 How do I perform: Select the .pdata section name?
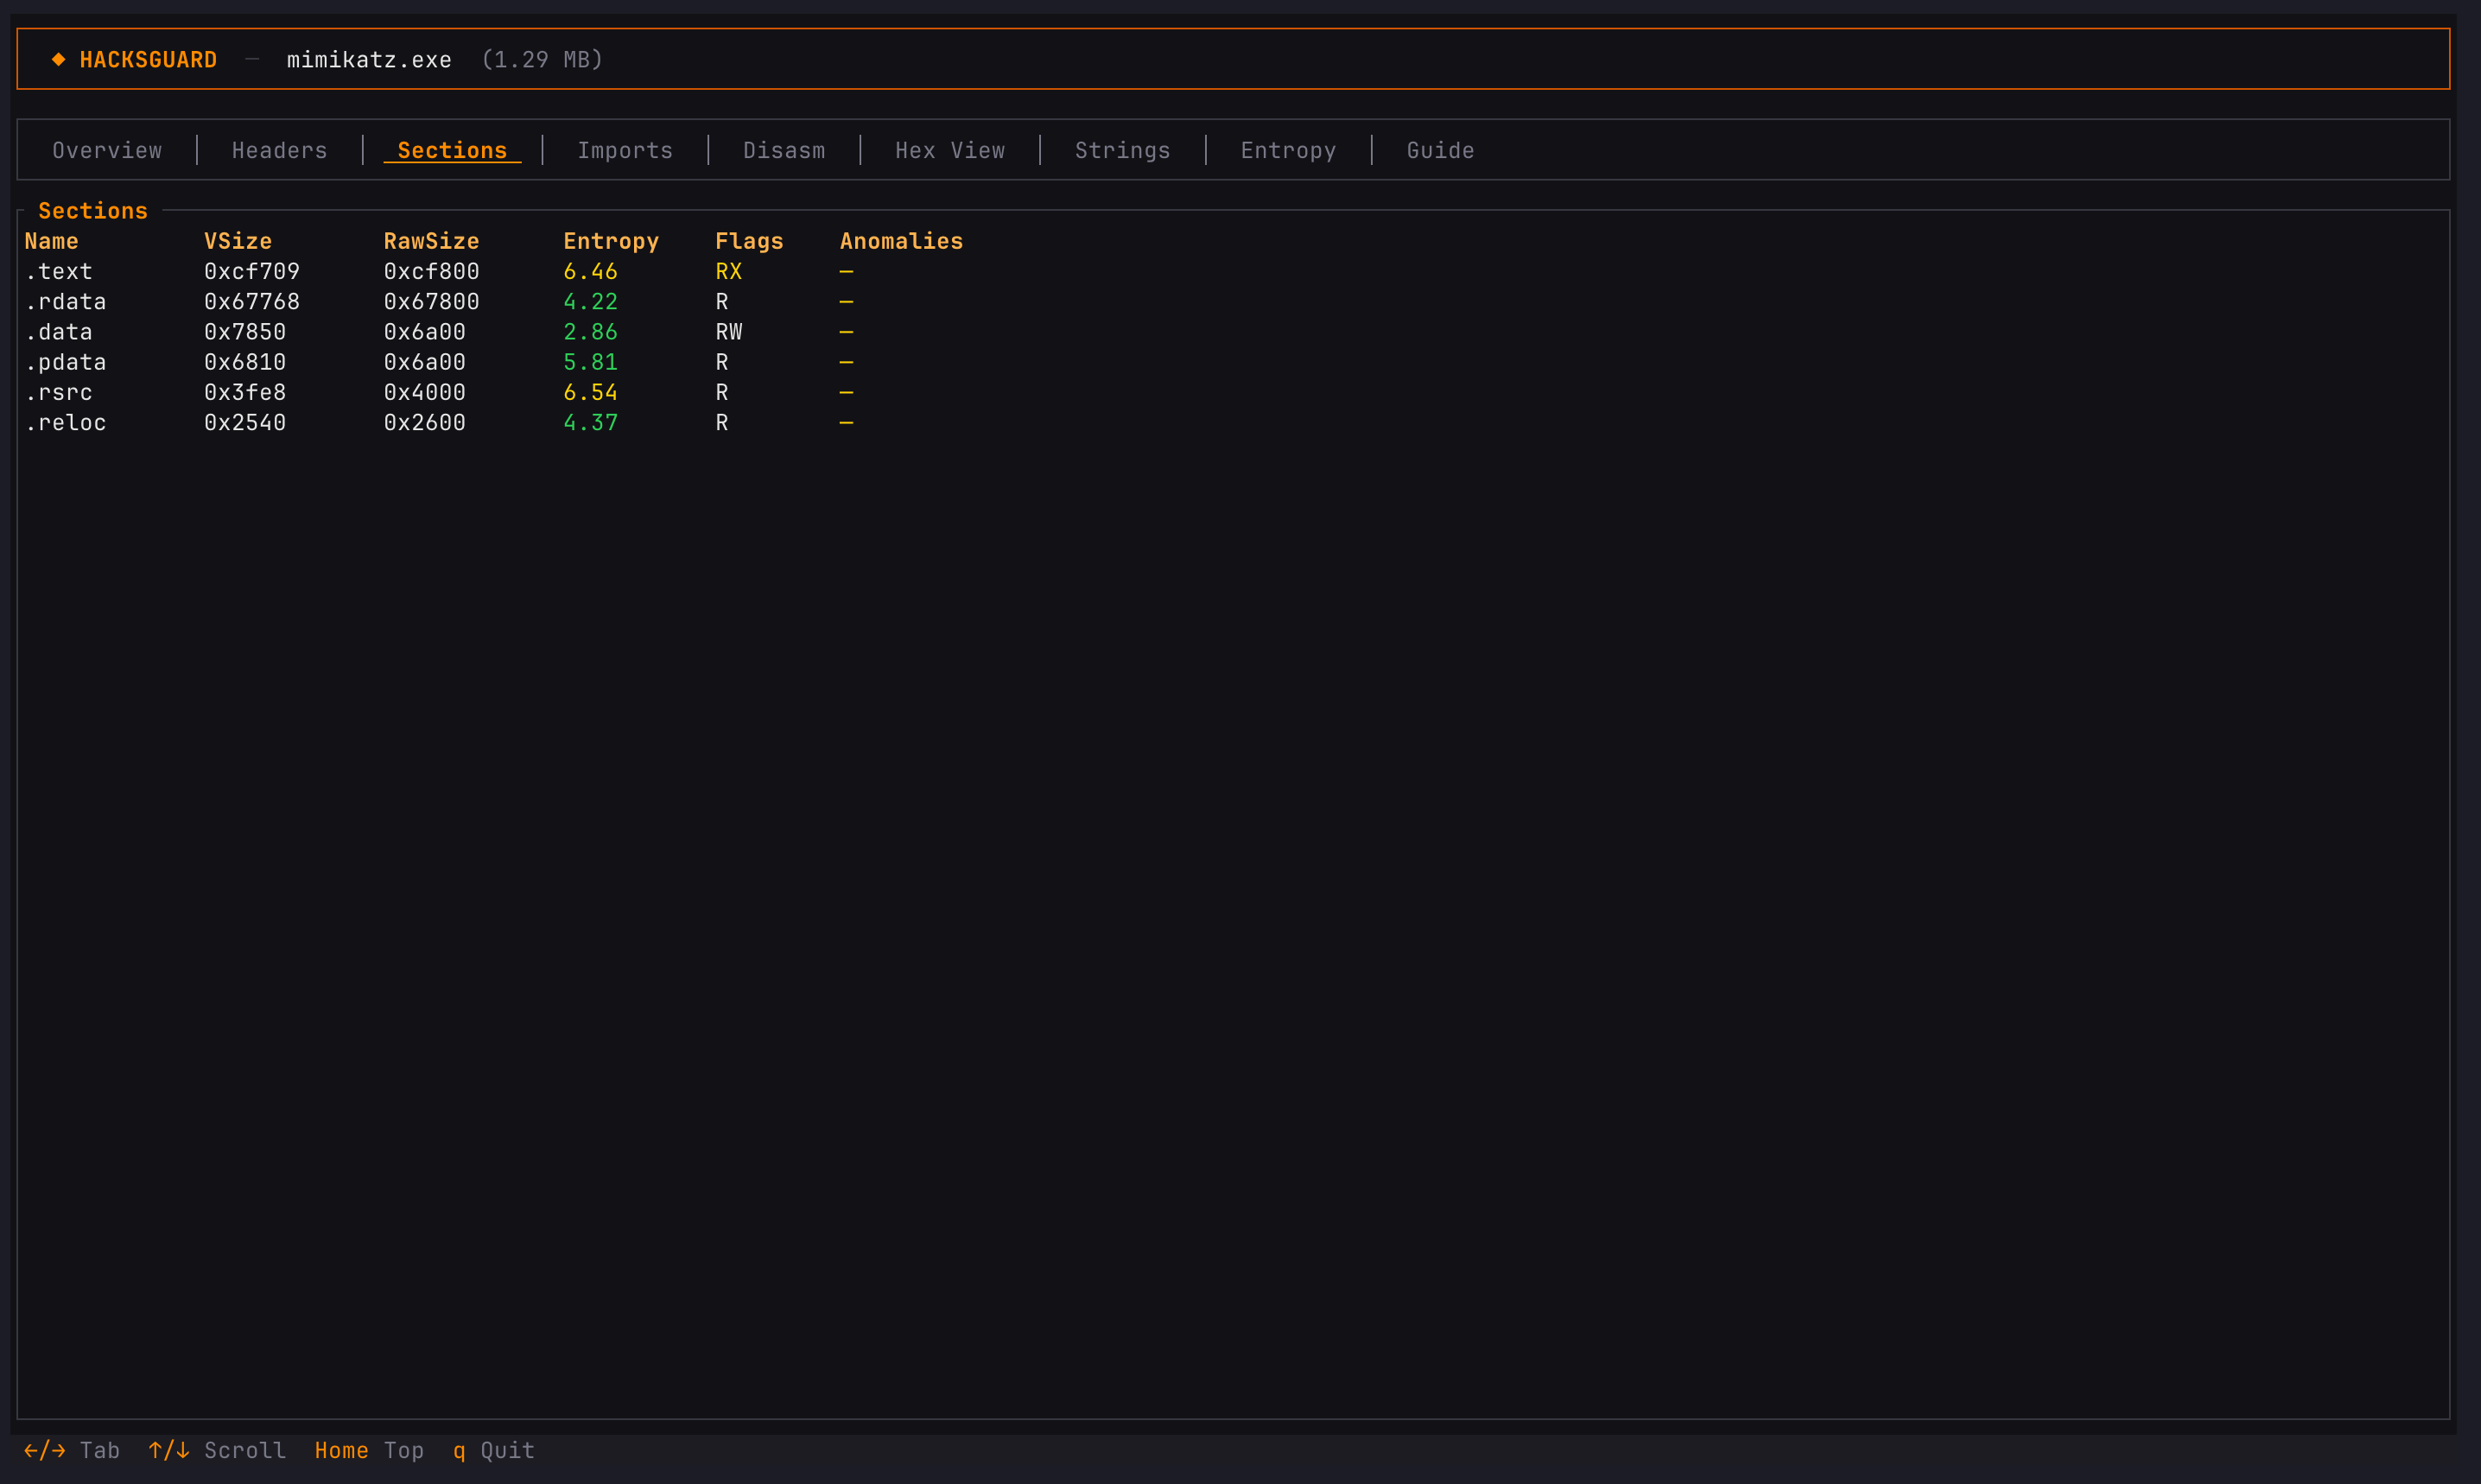[x=66, y=362]
